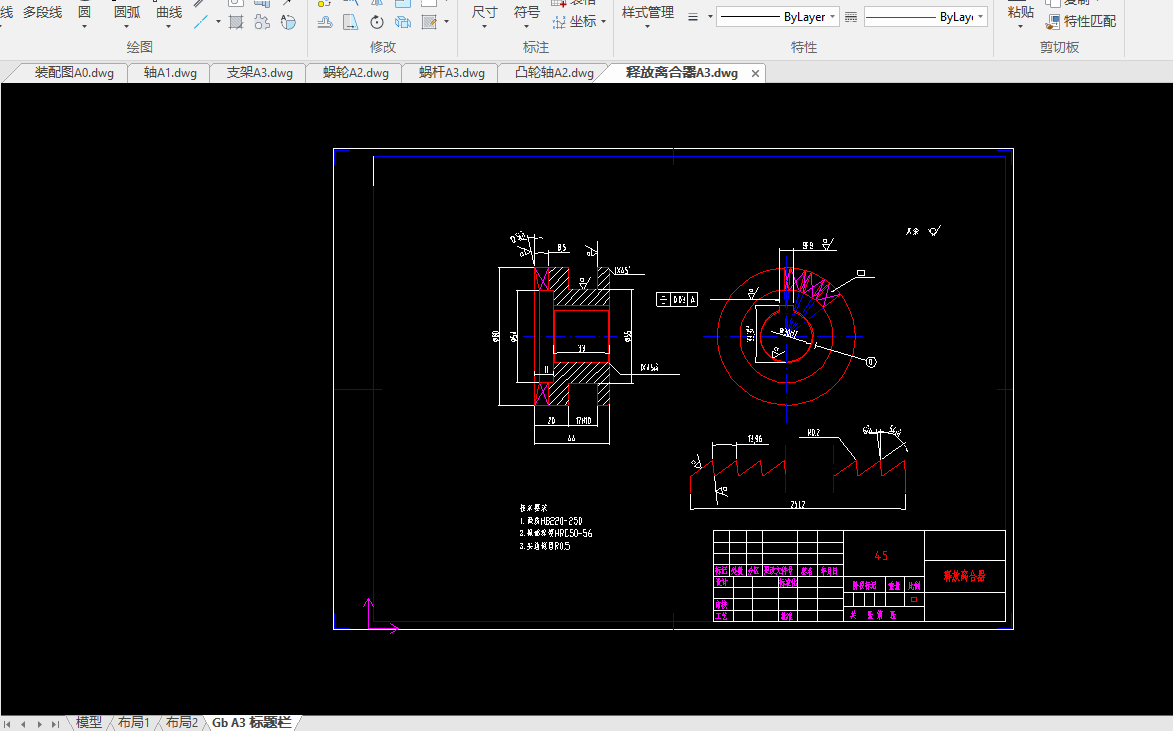Open the red ByLayer color combo box
Image resolution: width=1173 pixels, height=731 pixels.
tap(925, 16)
